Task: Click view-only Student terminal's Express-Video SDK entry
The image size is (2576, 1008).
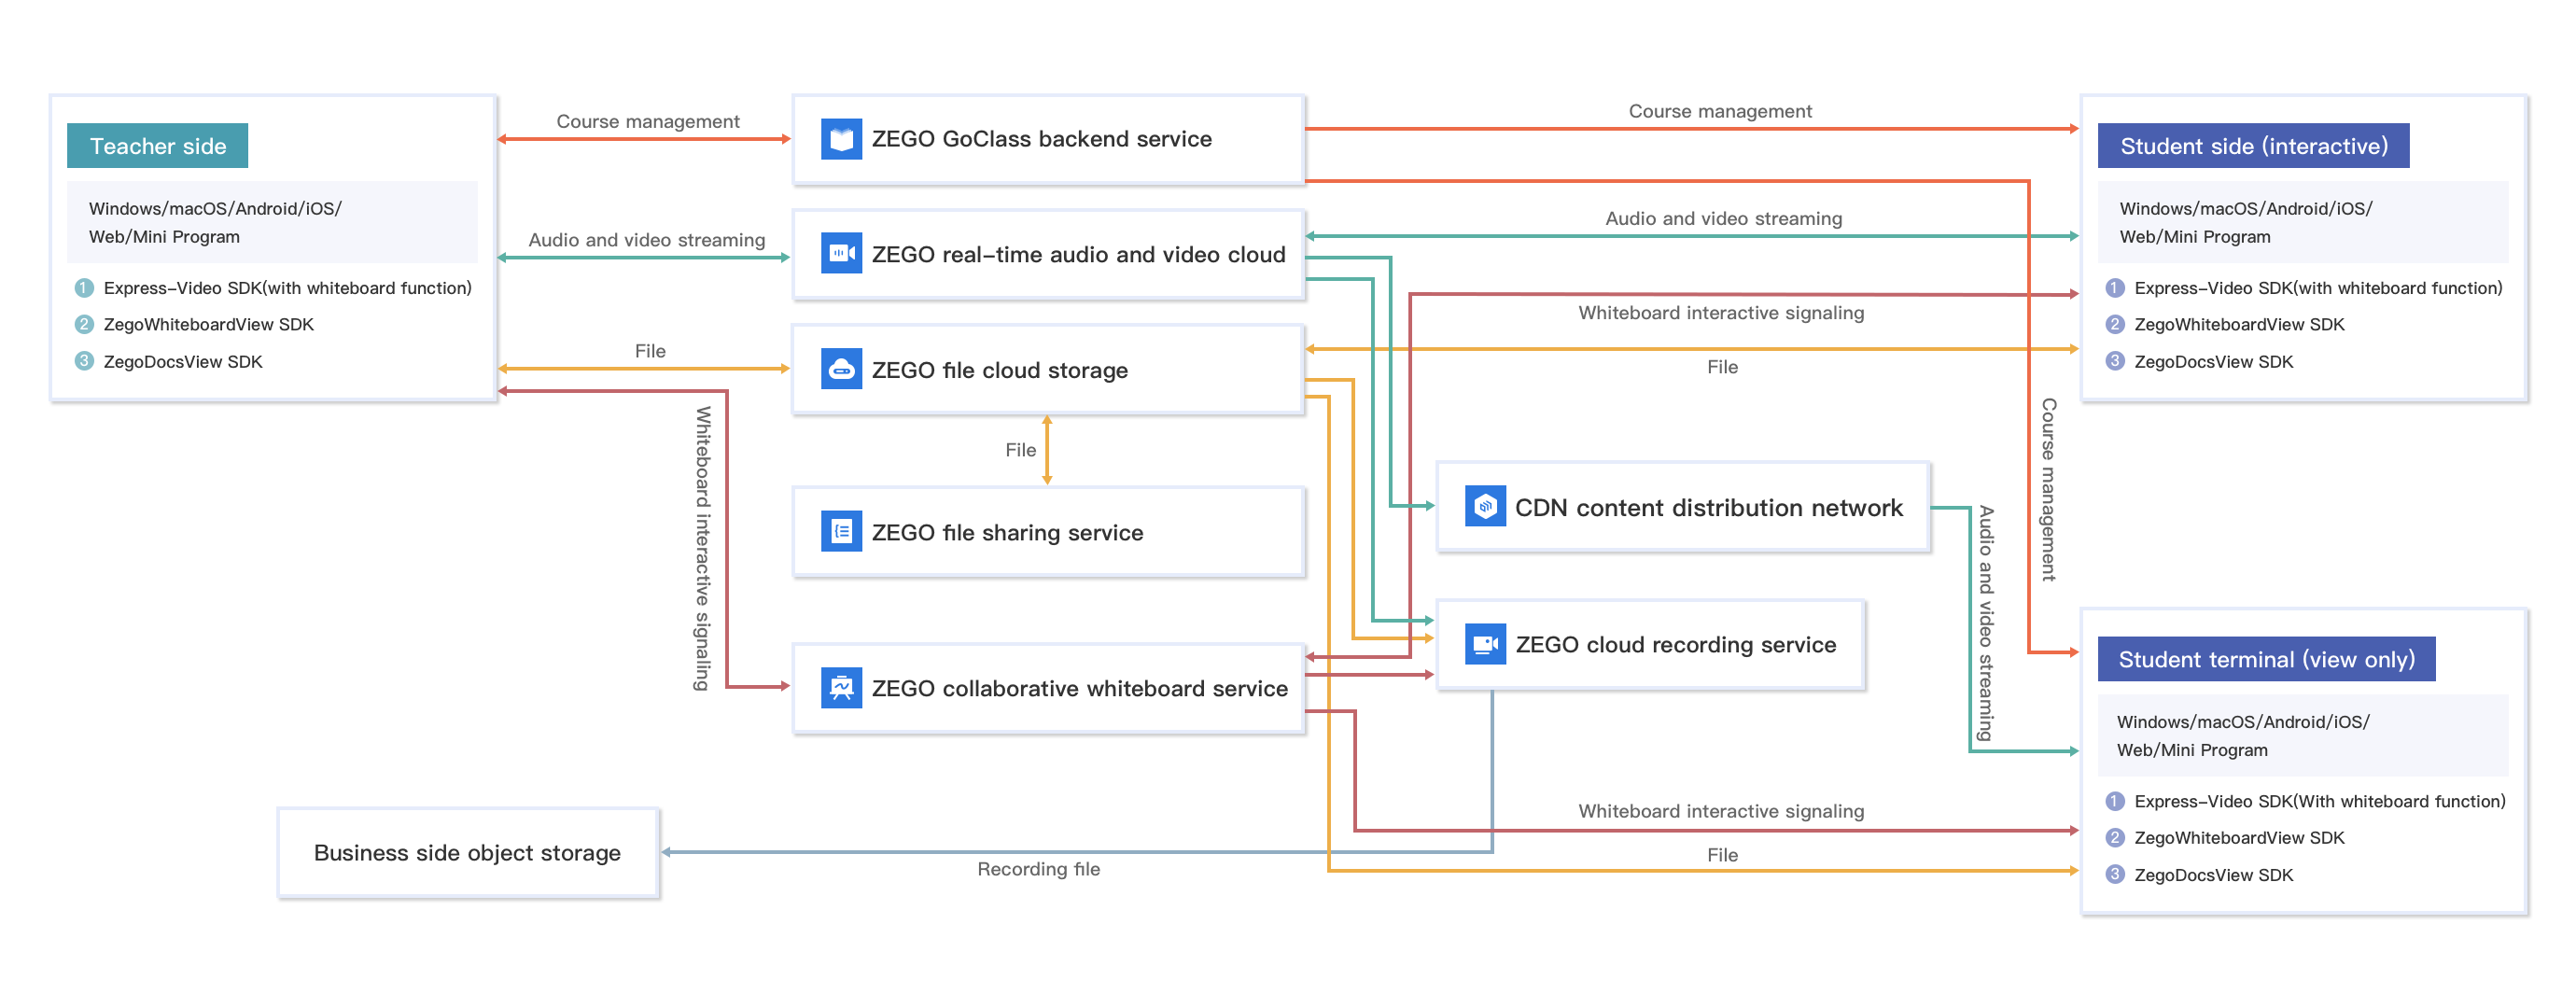Action: point(2320,801)
